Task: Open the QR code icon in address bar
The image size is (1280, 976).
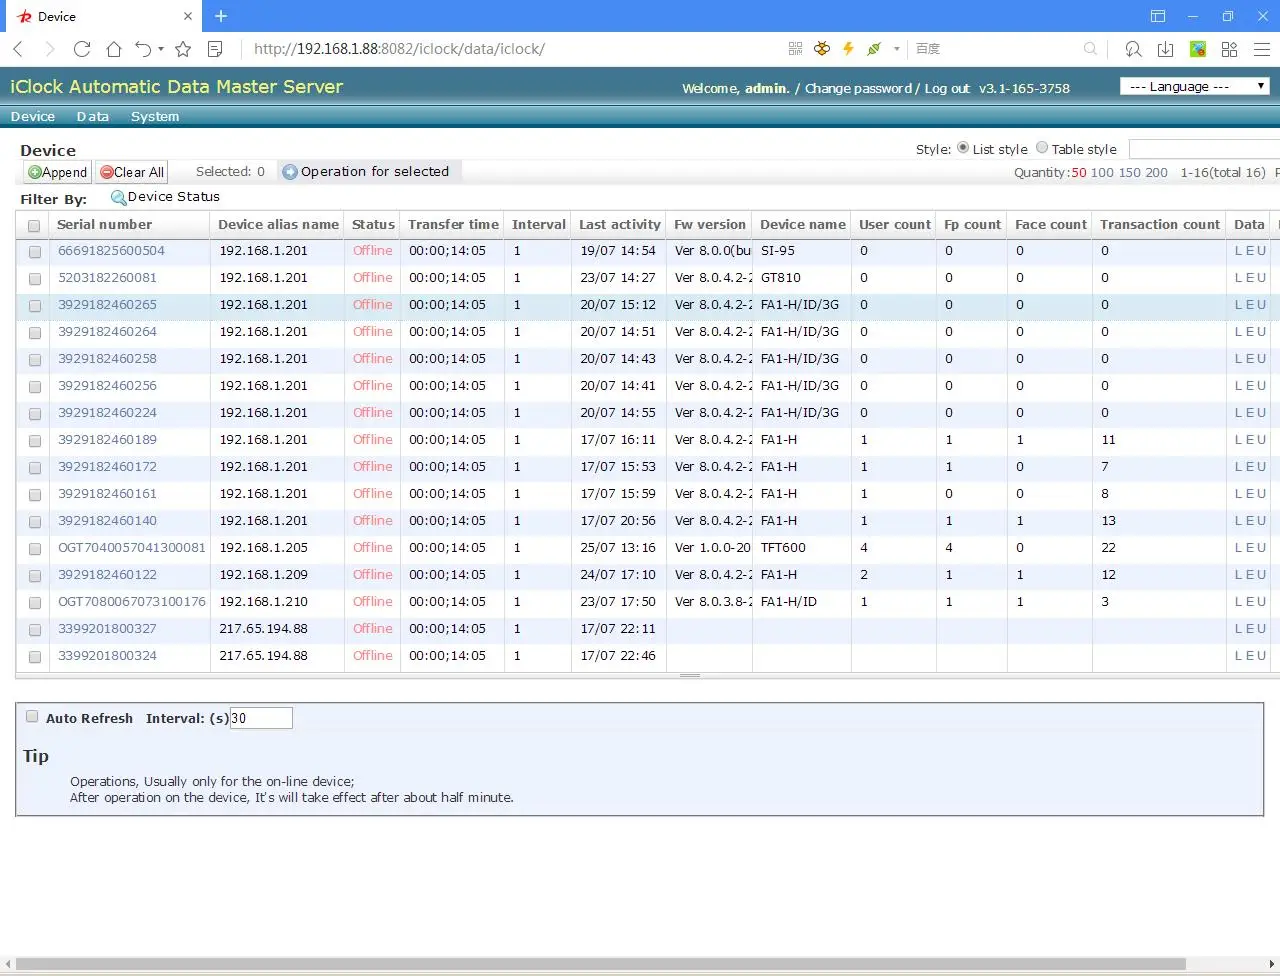Action: tap(795, 49)
